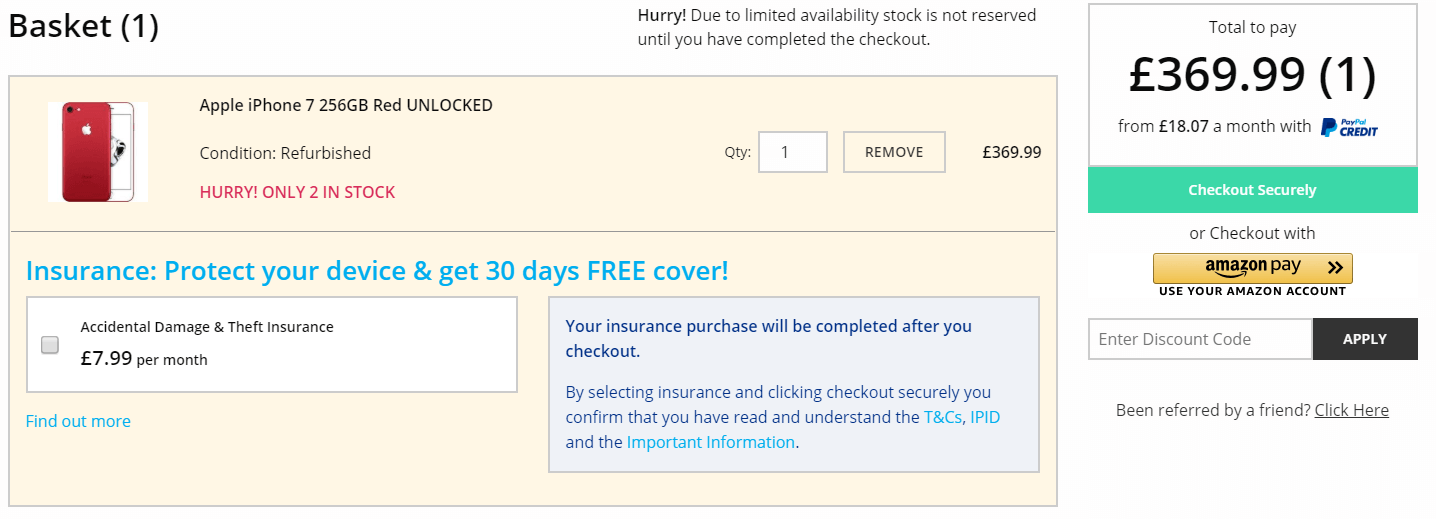Image resolution: width=1436 pixels, height=519 pixels.
Task: Open the refer a friend Click Here link
Action: [1351, 410]
